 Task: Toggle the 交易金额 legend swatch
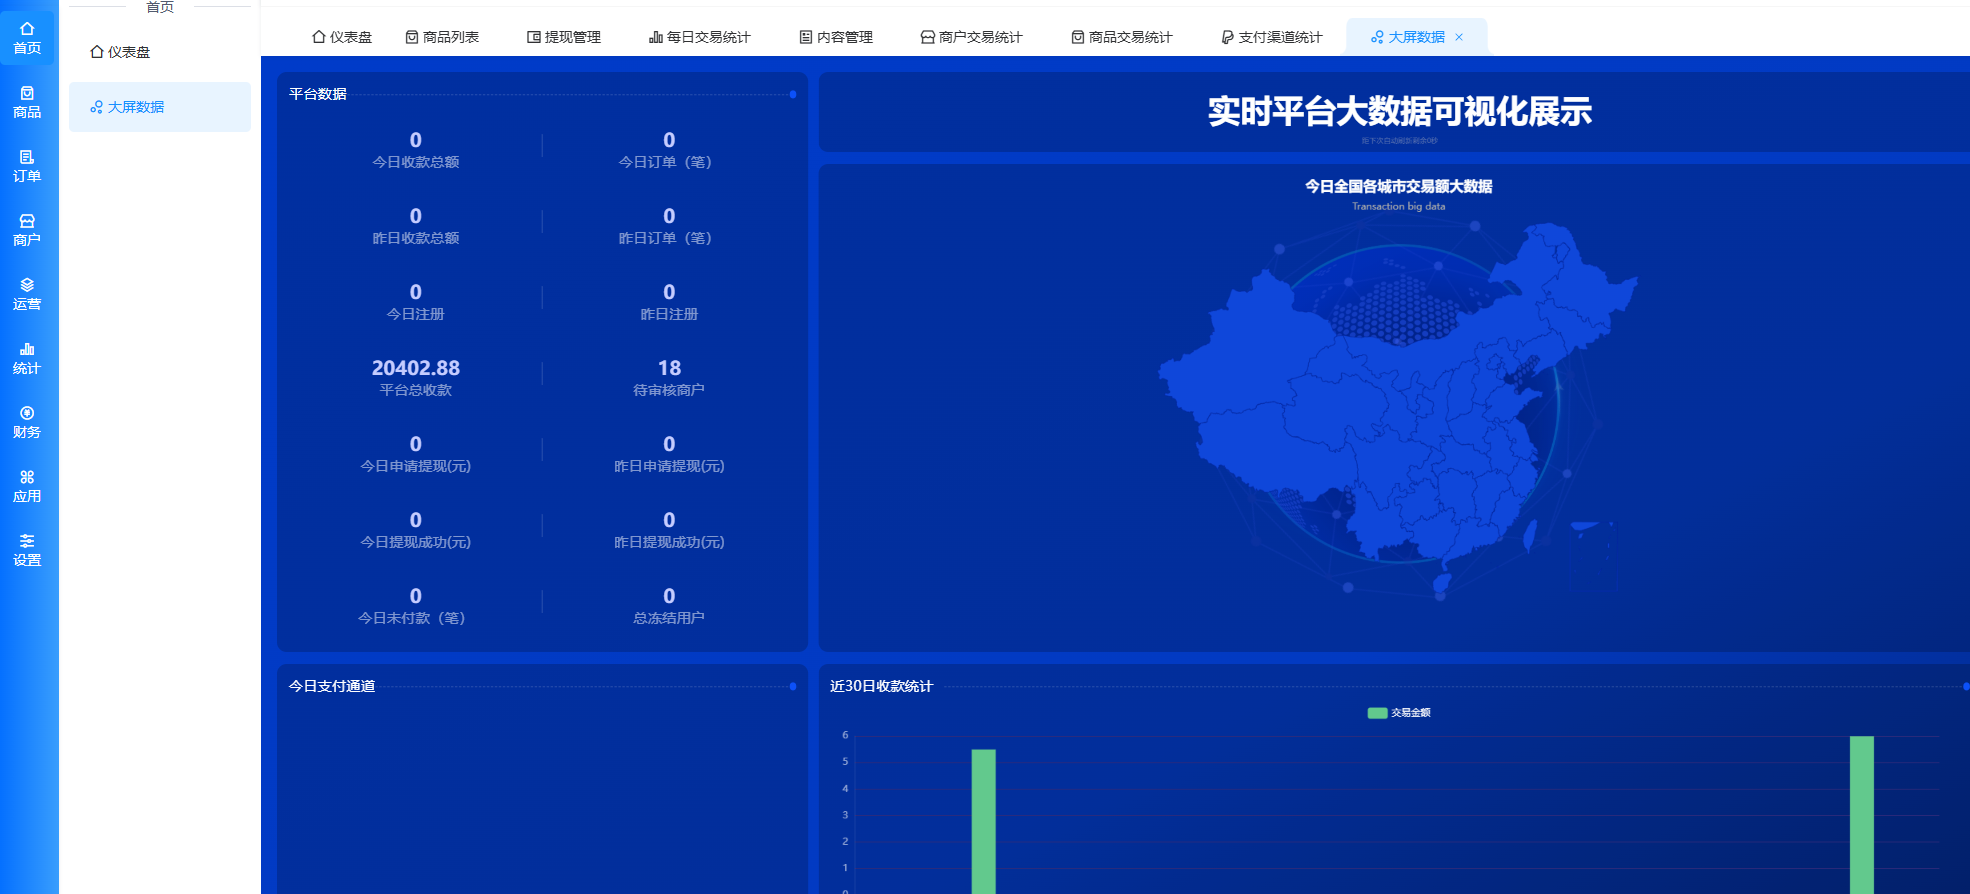(x=1377, y=713)
